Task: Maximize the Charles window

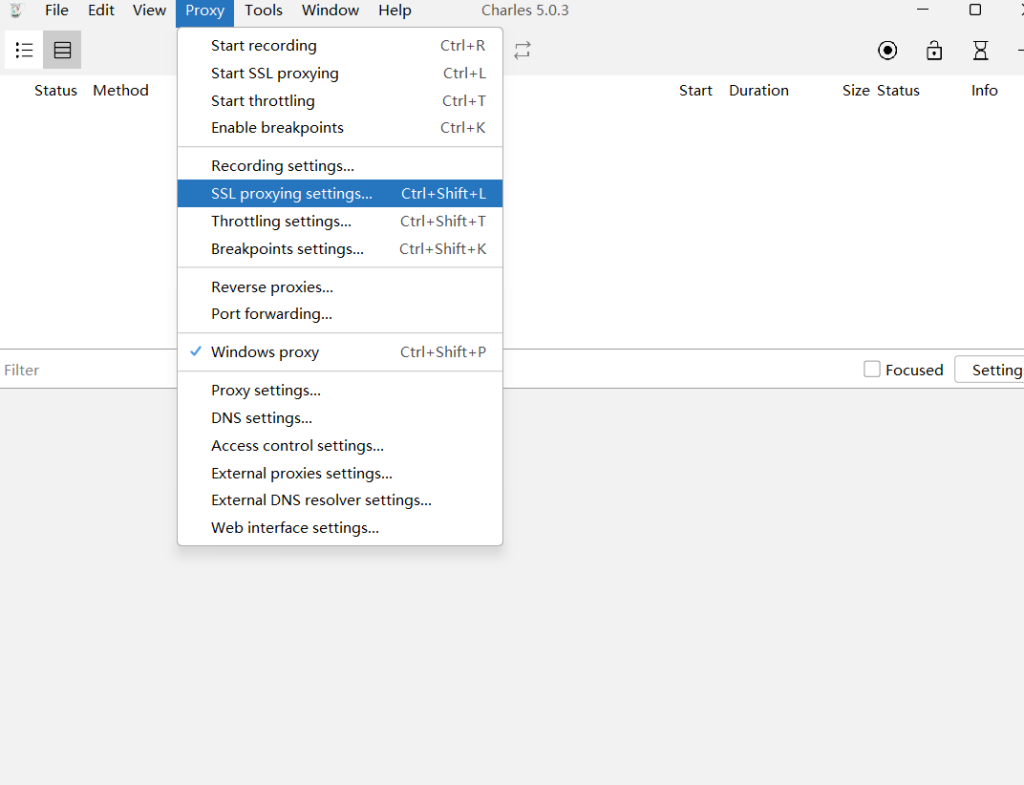Action: click(x=975, y=11)
